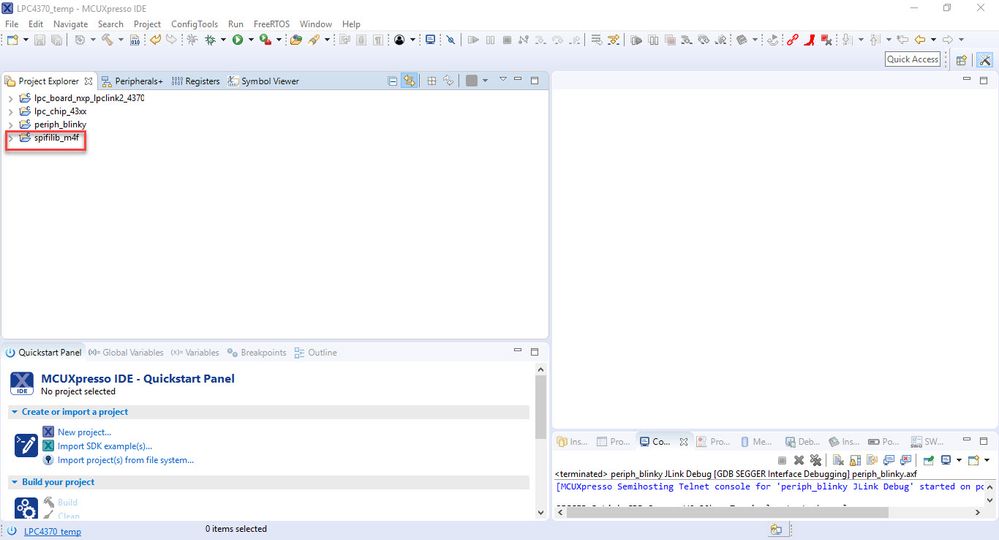
Task: Open the Run button dropdown arrow
Action: 251,39
